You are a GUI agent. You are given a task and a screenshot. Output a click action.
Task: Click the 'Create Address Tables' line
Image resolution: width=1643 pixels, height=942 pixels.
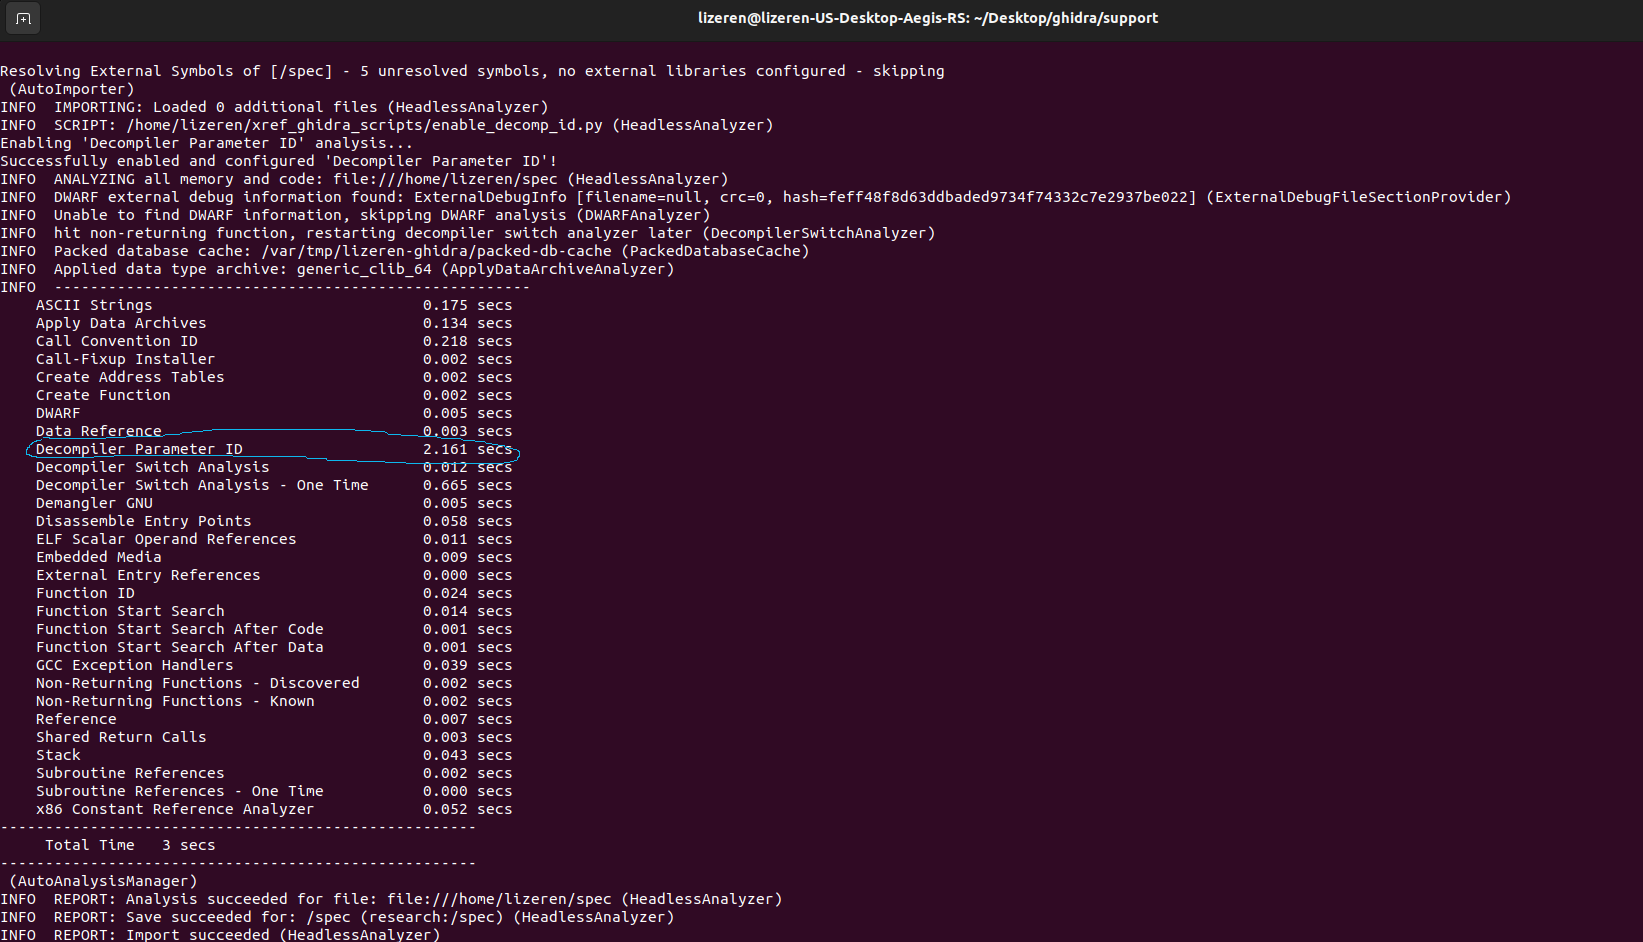point(274,377)
